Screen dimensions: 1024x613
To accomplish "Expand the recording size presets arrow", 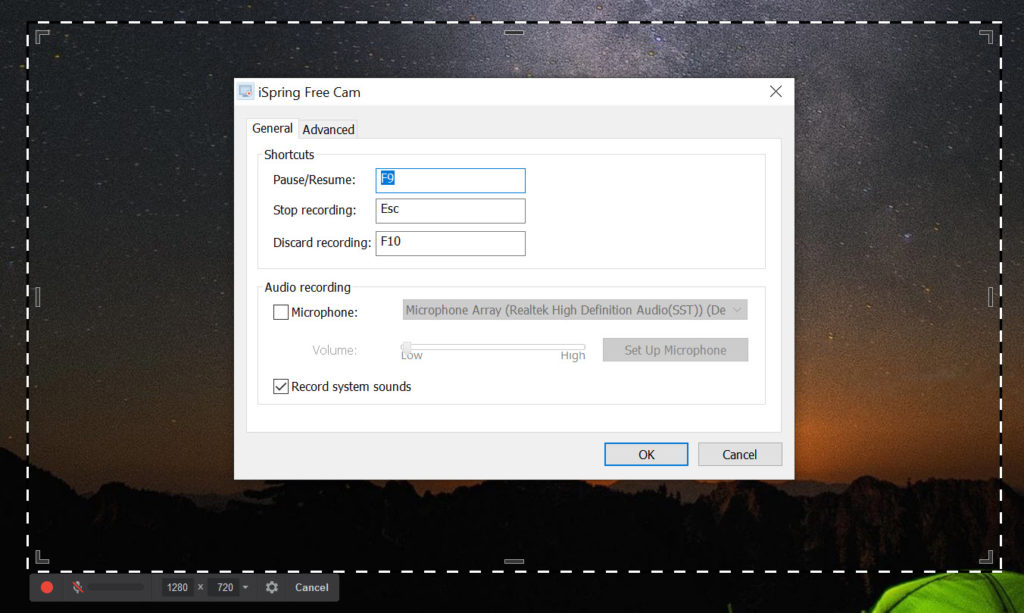I will [246, 588].
